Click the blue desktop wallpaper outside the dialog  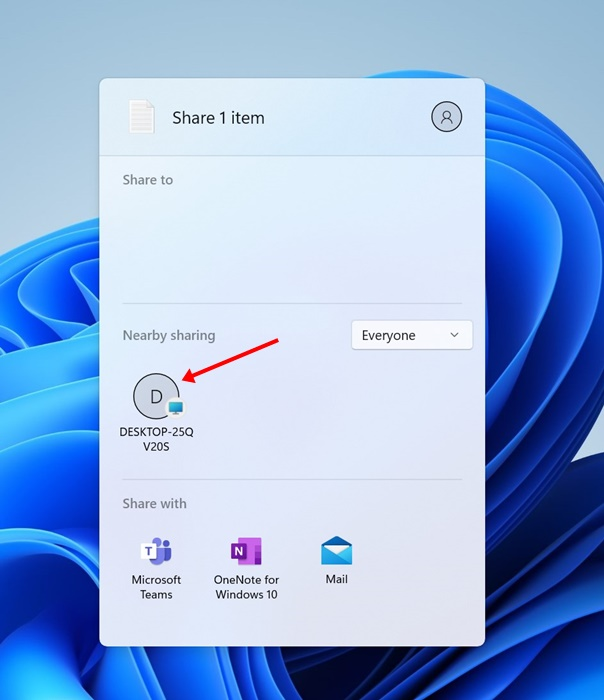(x=545, y=400)
